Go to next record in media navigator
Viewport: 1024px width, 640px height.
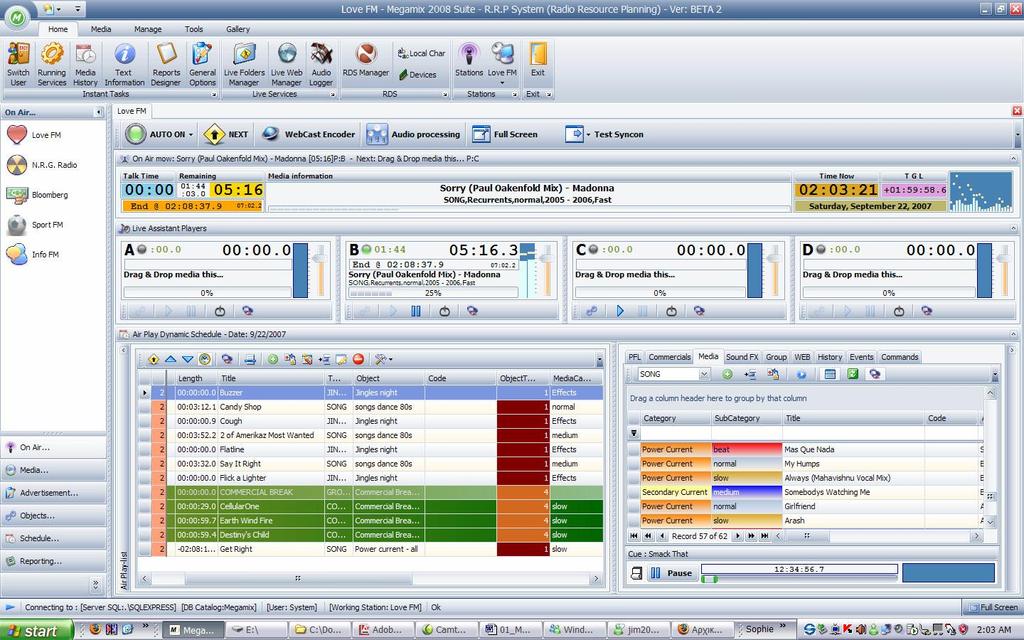coord(738,536)
